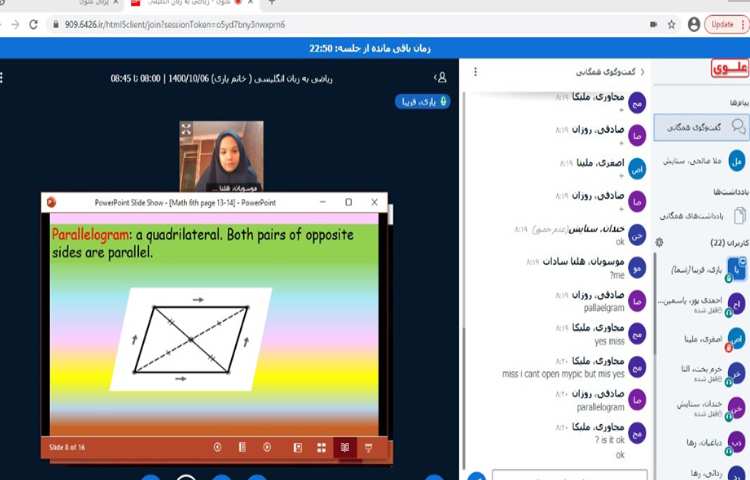This screenshot has width=750, height=480.
Task: Toggle the user list panel icon
Action: click(441, 77)
